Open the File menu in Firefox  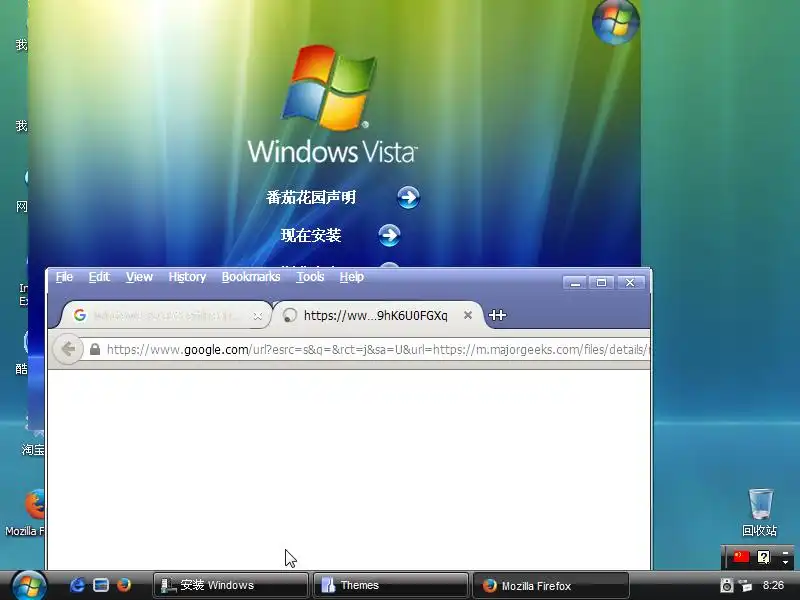64,277
